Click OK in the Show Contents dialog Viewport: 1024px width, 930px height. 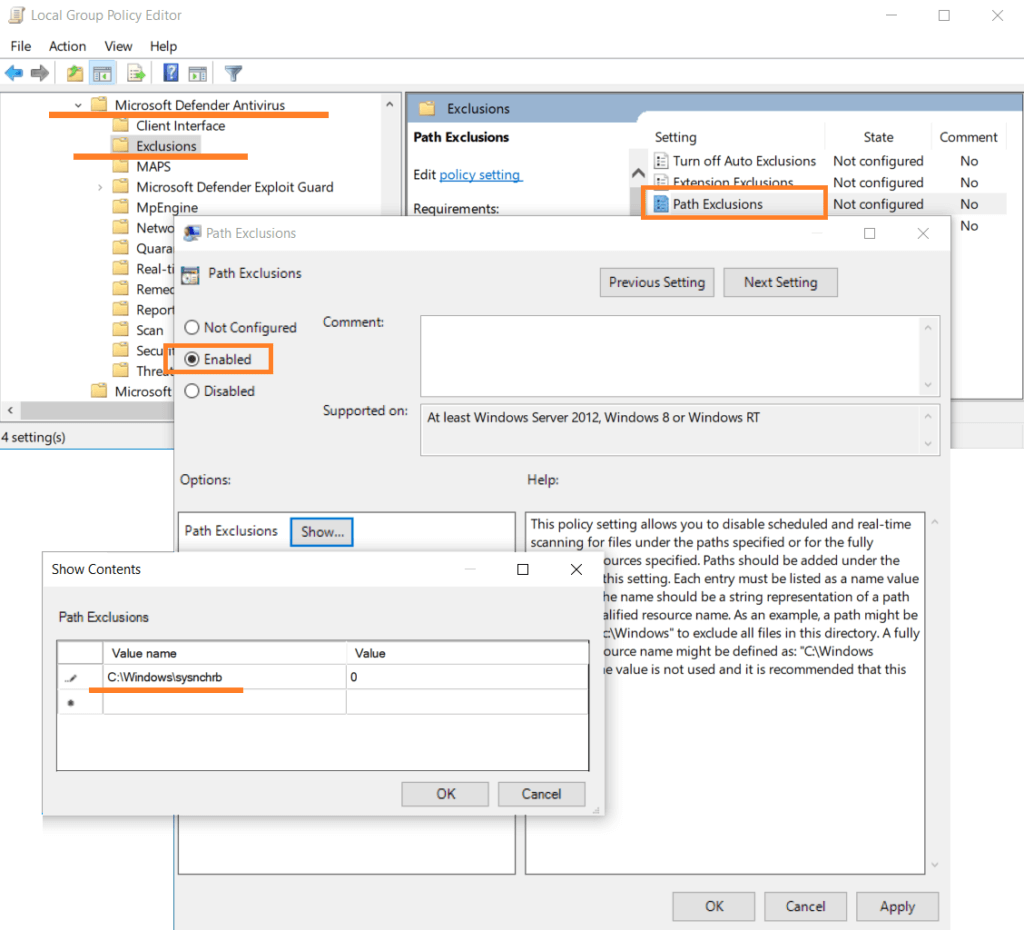[x=445, y=794]
